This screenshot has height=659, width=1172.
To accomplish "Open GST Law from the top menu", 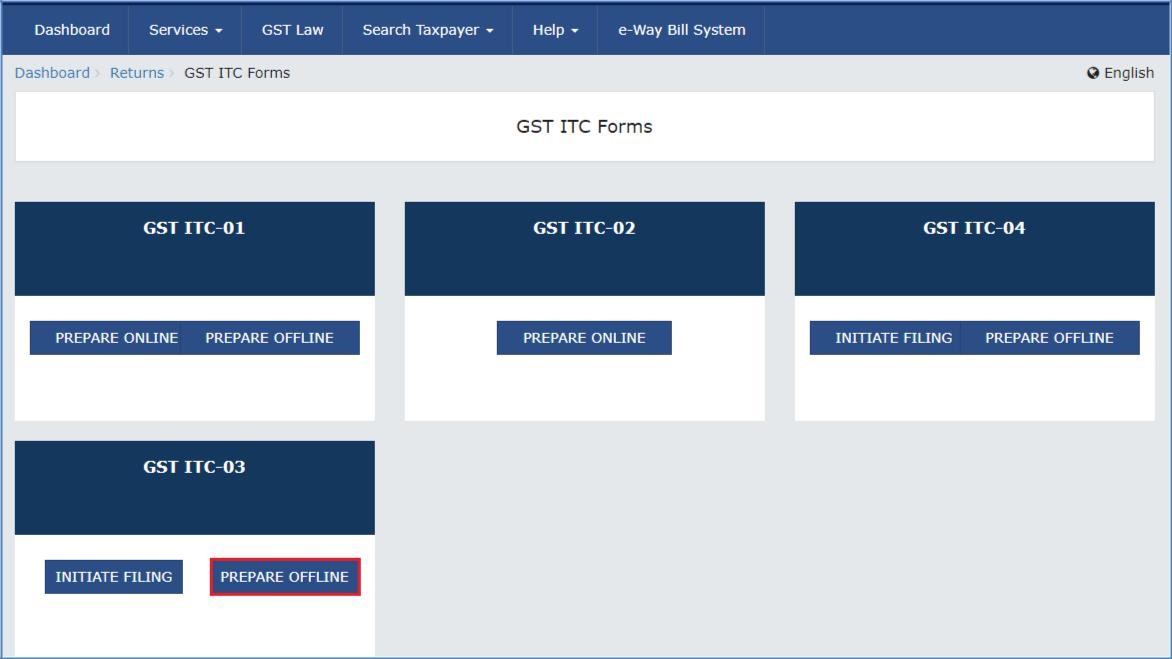I will 292,29.
